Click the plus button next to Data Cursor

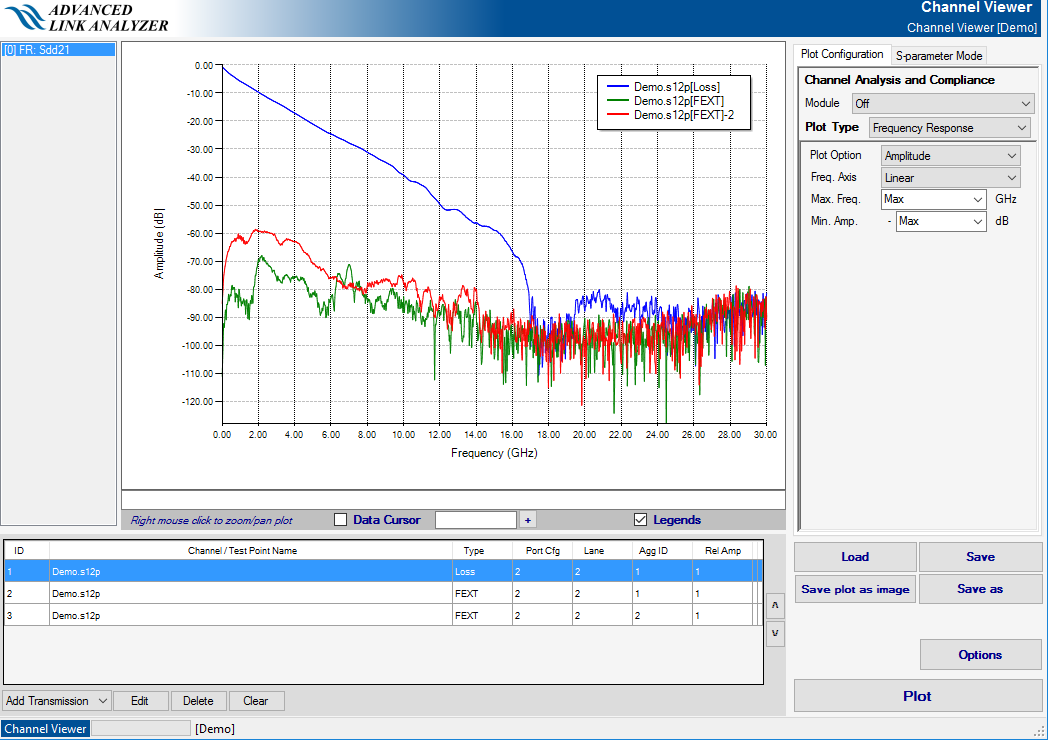[x=528, y=520]
